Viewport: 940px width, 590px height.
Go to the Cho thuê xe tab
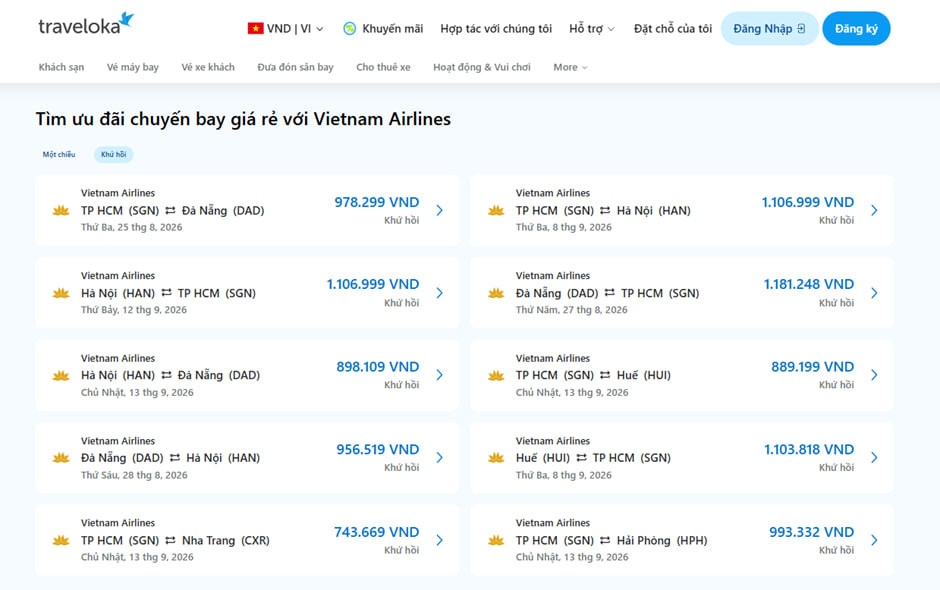point(383,67)
